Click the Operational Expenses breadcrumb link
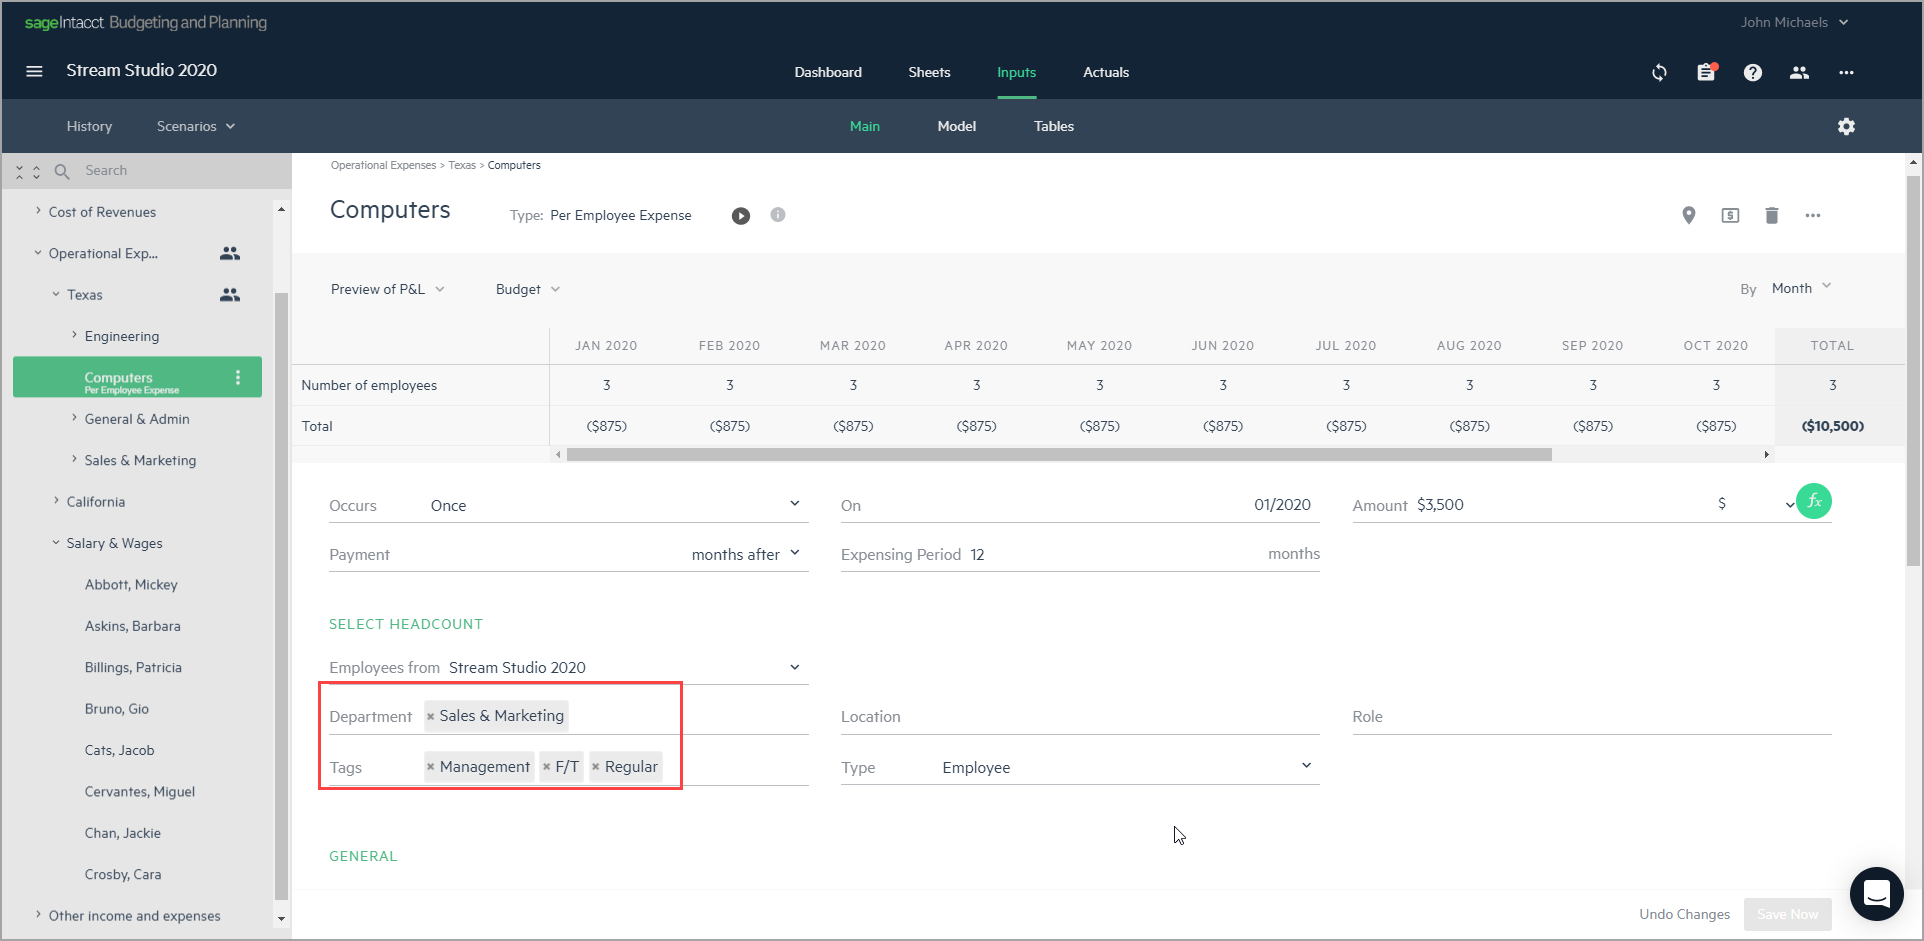The width and height of the screenshot is (1924, 941). (x=383, y=165)
